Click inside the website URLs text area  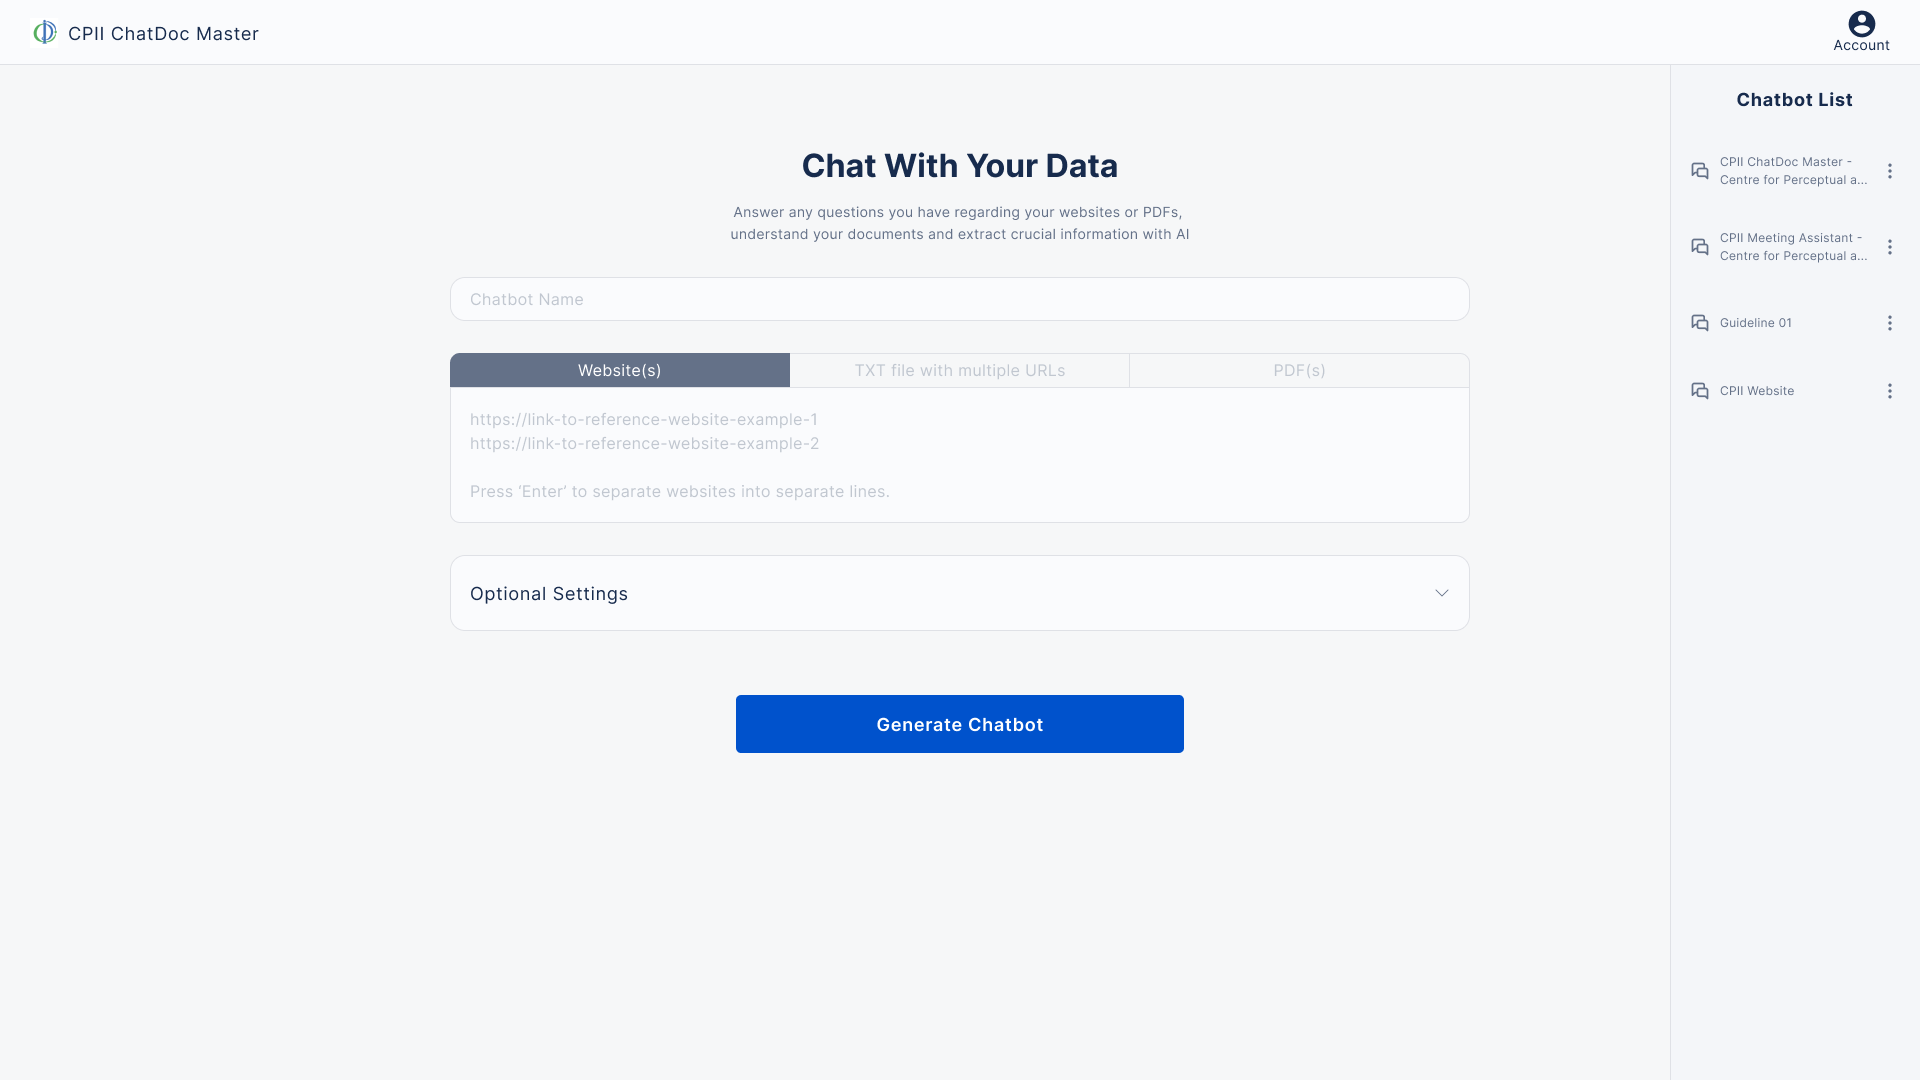click(x=959, y=455)
